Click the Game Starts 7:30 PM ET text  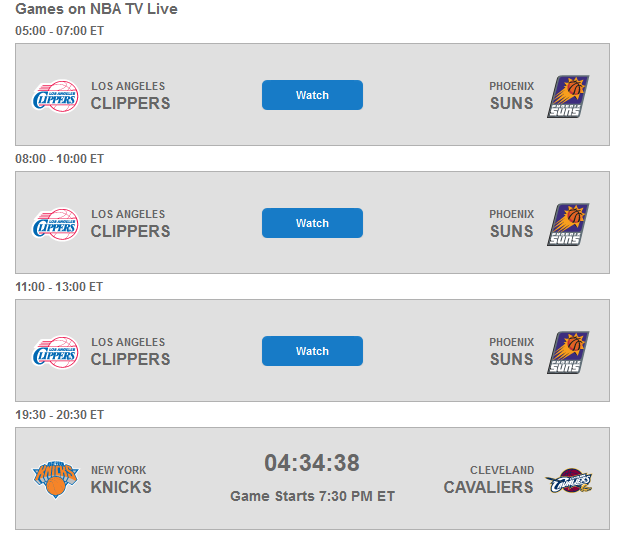pos(312,496)
